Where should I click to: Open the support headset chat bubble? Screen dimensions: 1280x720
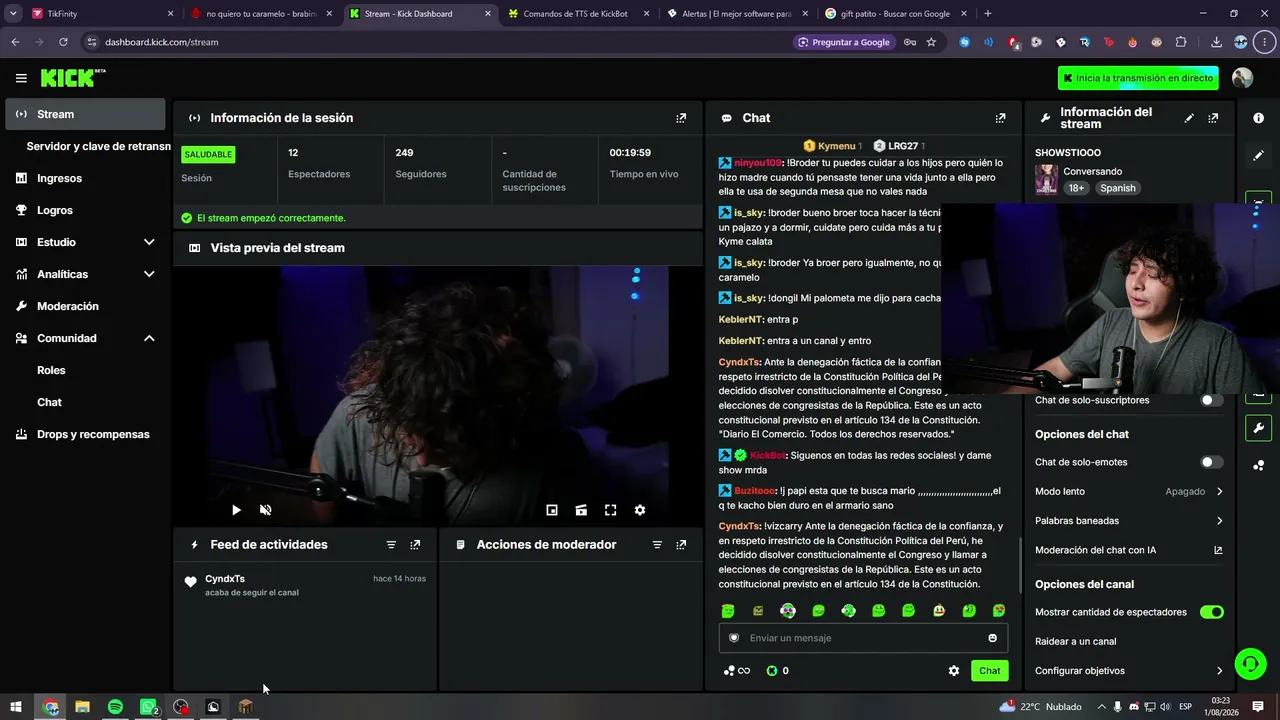(1249, 664)
